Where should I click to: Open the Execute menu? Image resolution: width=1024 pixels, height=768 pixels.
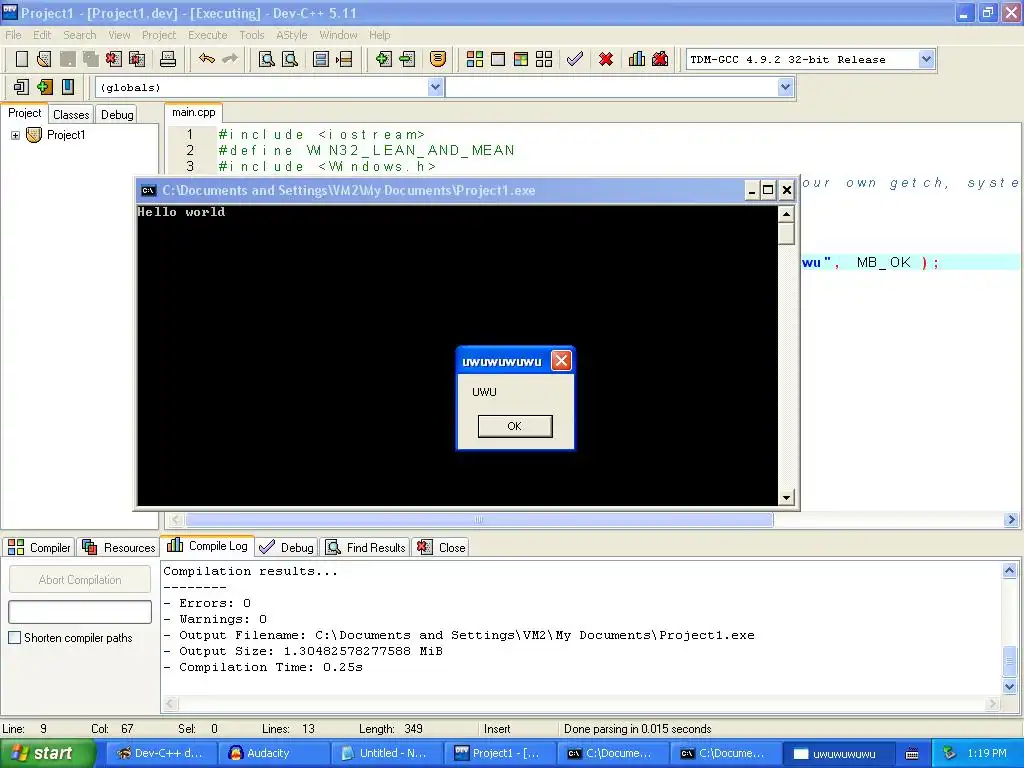coord(208,35)
